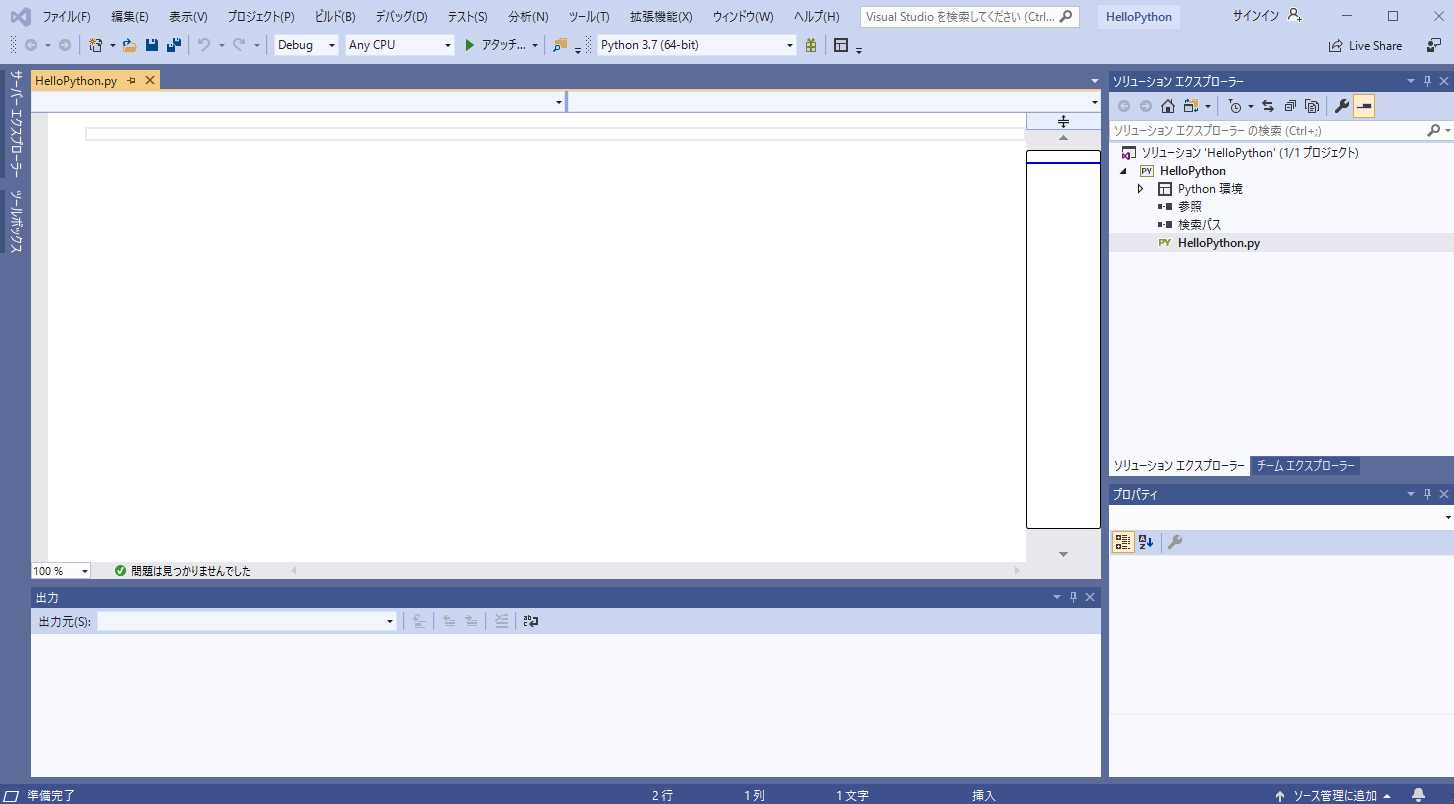This screenshot has width=1454, height=804.
Task: Open the Python environment package icon
Action: [x=811, y=45]
